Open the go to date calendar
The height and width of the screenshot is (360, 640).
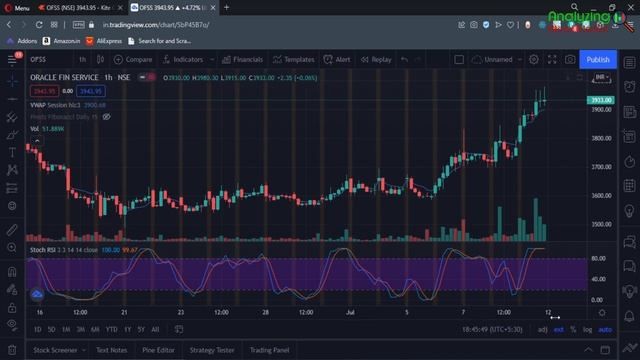(x=179, y=329)
